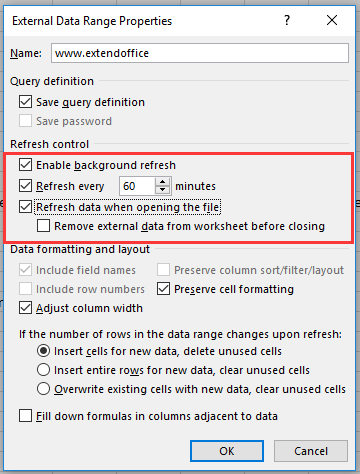Uncheck Refresh data when opening the file

point(26,207)
